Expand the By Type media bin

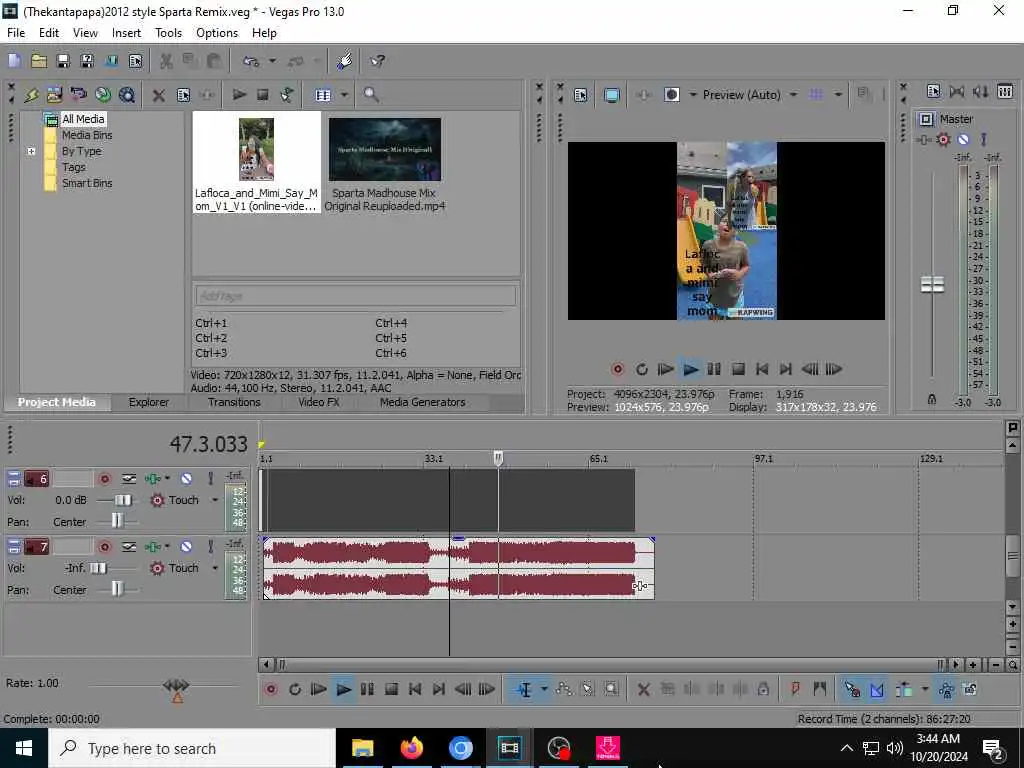(31, 151)
